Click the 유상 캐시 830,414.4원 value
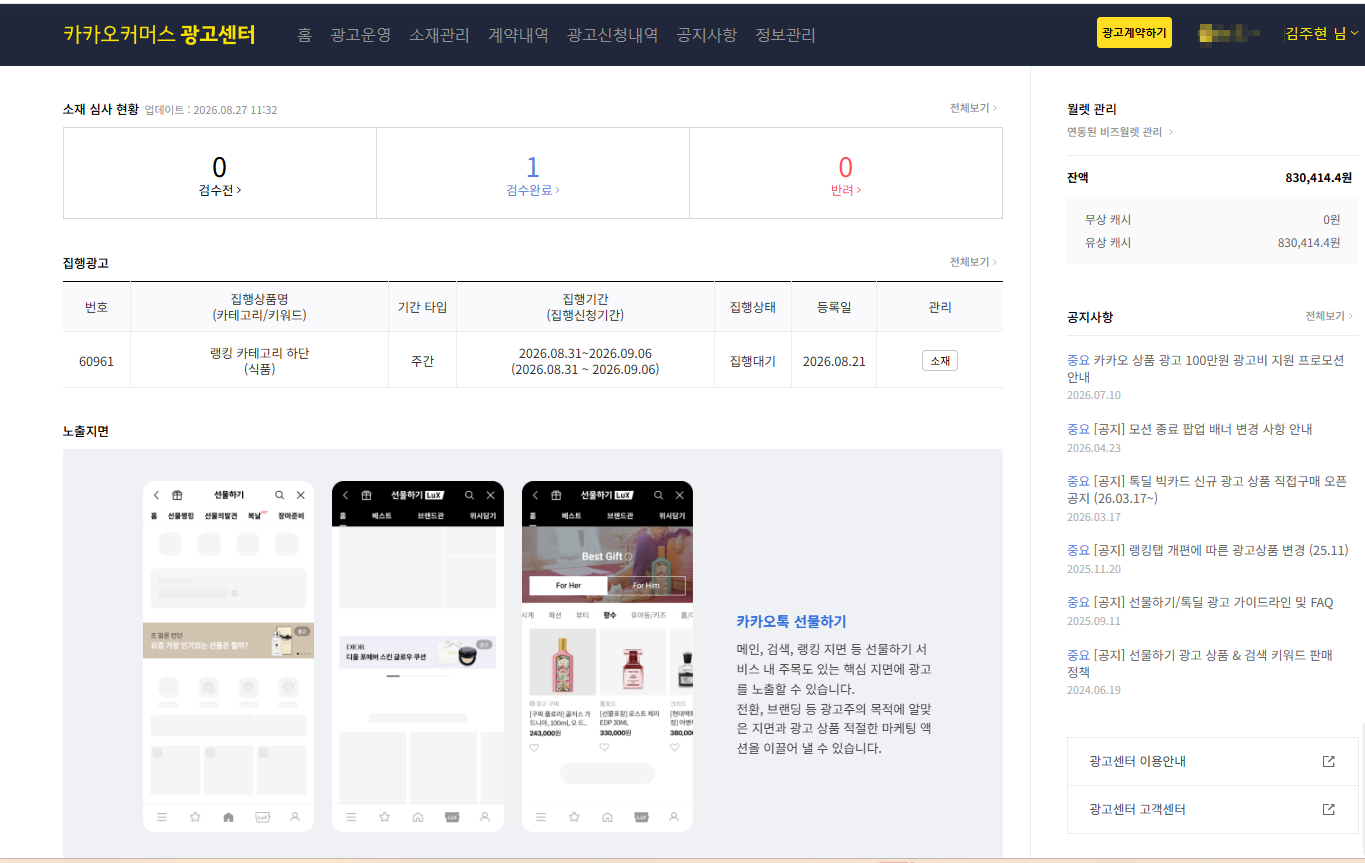Image resolution: width=1365 pixels, height=863 pixels. tap(1309, 243)
